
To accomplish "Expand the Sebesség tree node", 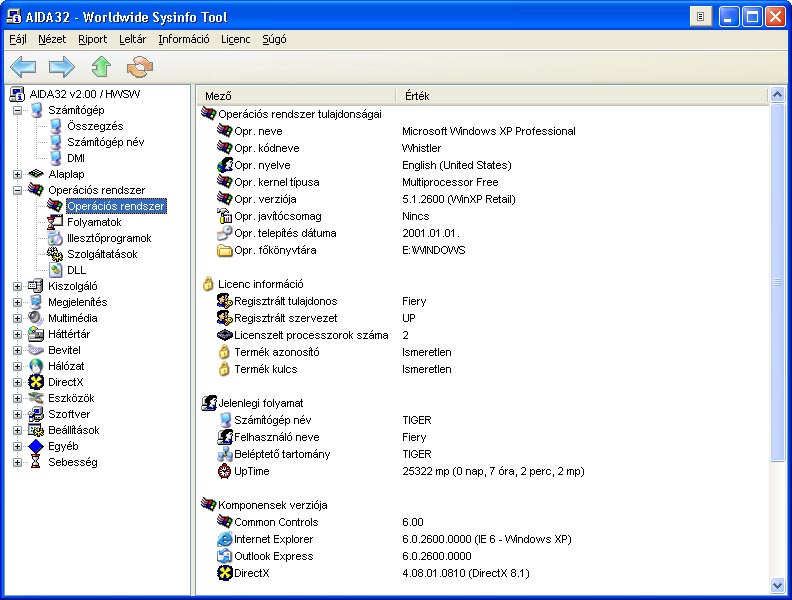I will (x=17, y=463).
